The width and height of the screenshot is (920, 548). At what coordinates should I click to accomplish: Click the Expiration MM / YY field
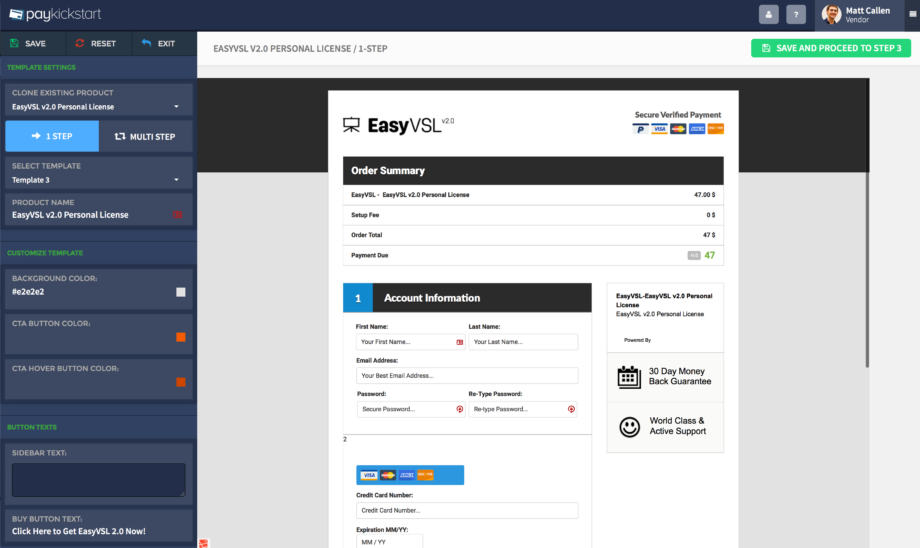coord(389,542)
